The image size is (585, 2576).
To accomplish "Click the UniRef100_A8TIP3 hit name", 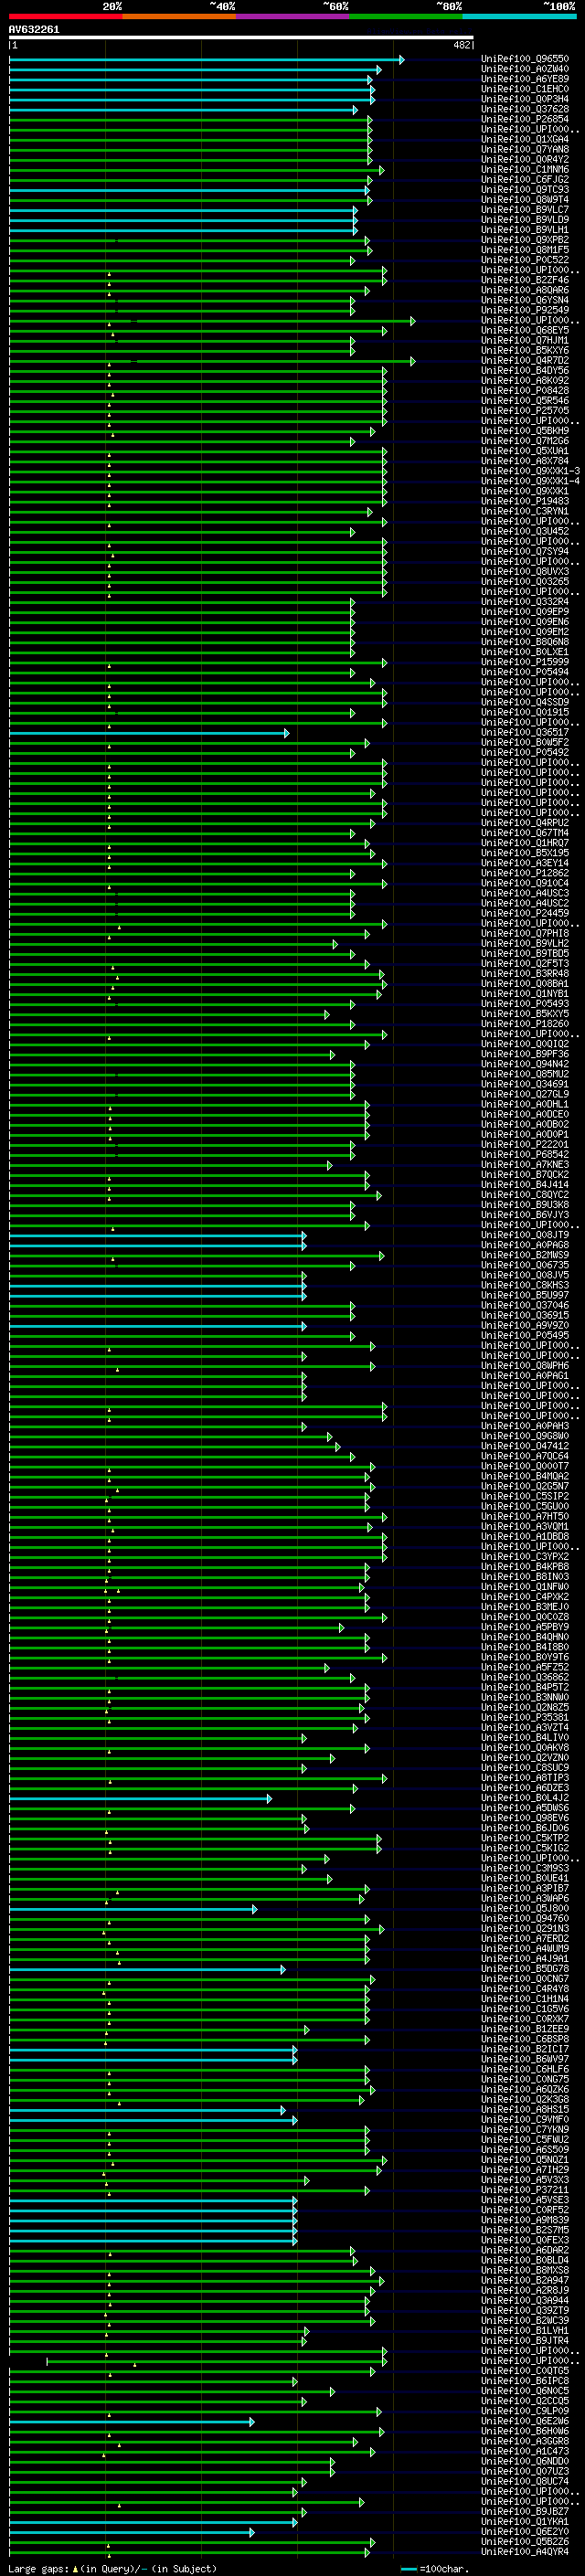I will pyautogui.click(x=525, y=1777).
